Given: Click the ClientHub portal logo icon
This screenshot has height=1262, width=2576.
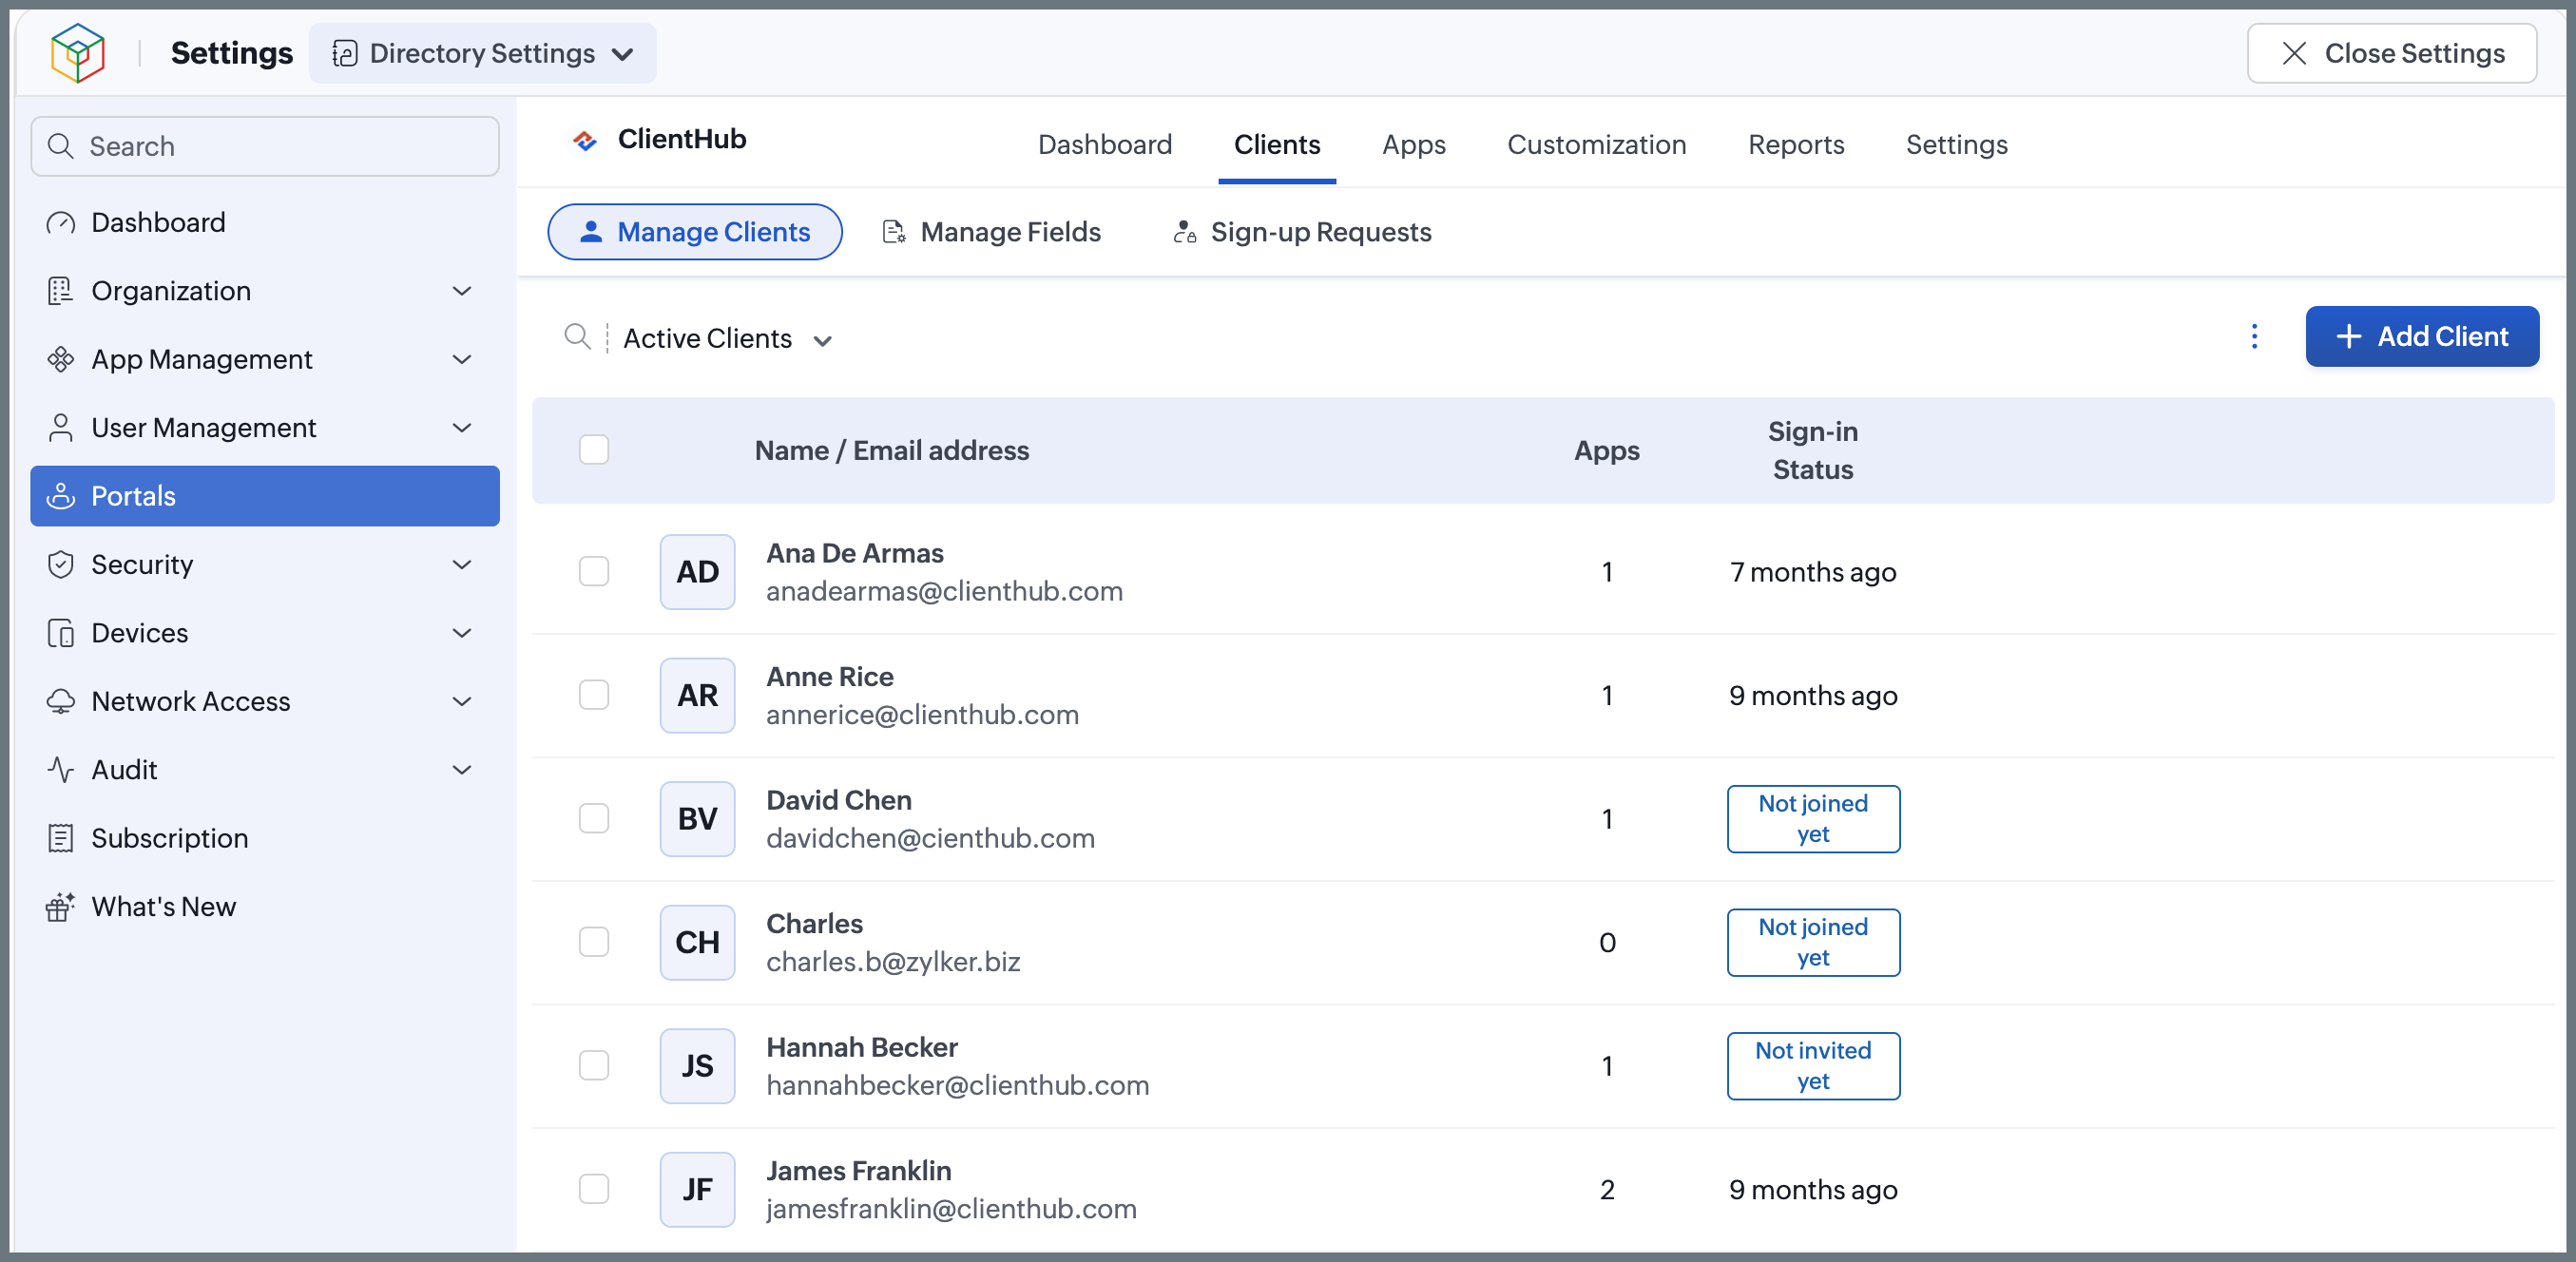Looking at the screenshot, I should point(585,140).
